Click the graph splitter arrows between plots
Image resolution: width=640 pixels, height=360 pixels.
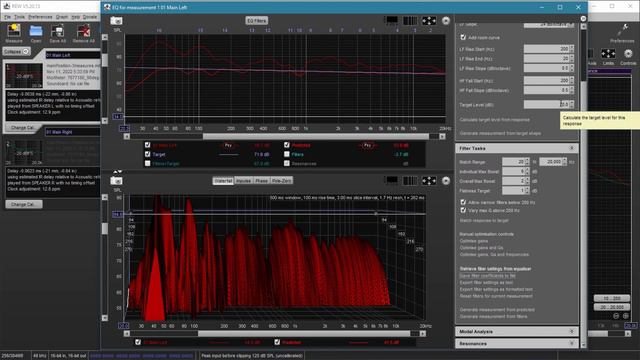117,171
